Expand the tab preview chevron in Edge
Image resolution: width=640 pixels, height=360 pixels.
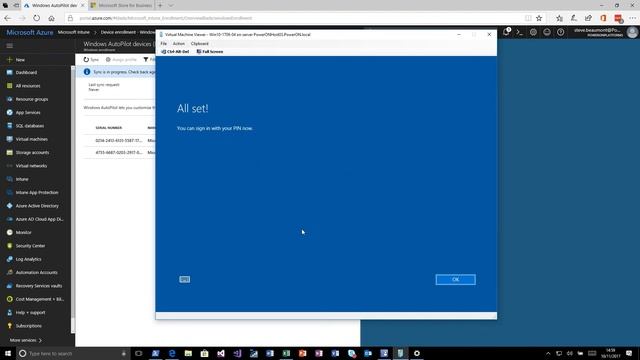(171, 6)
